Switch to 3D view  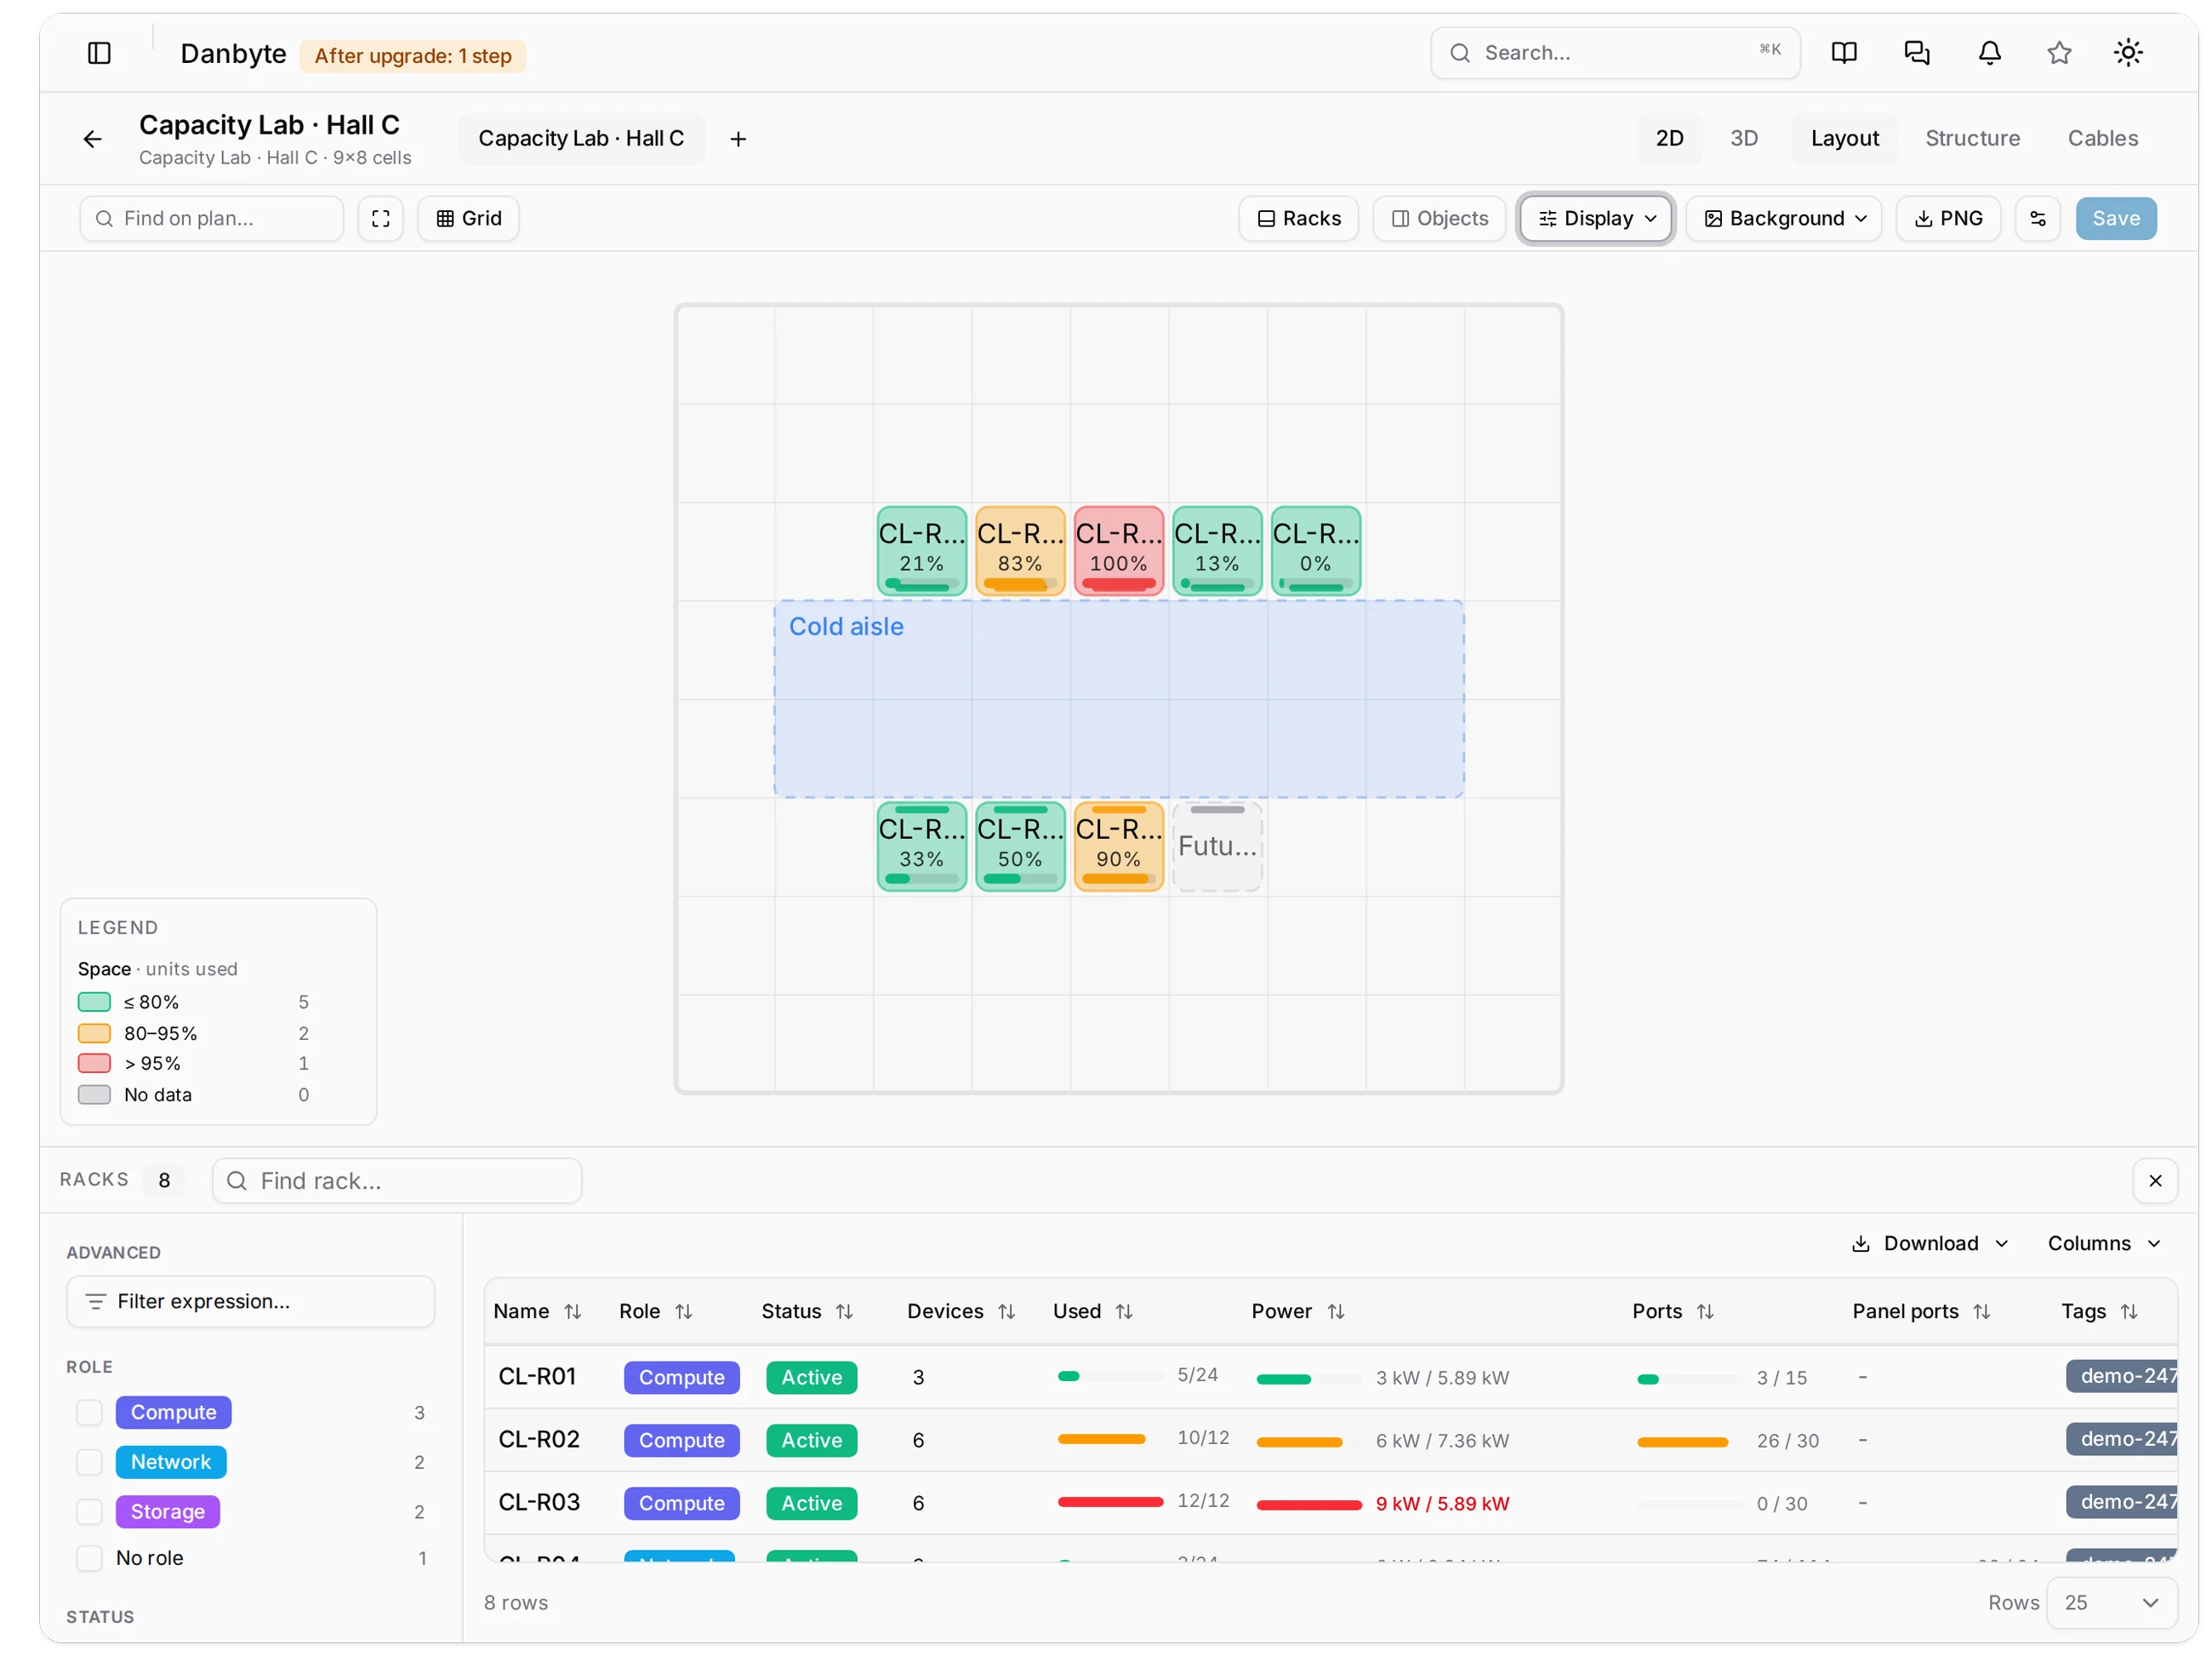[x=1743, y=138]
